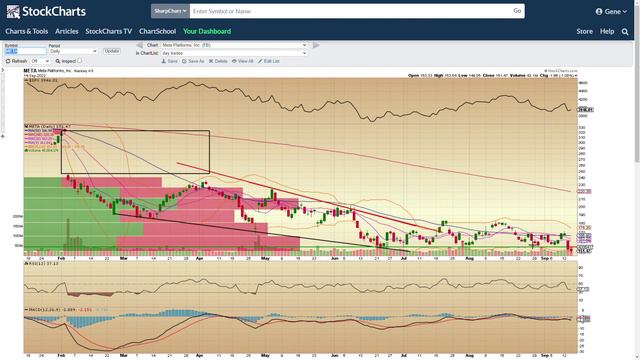Go to Your Dashboard
Image resolution: width=640 pixels, height=360 pixels.
pos(207,31)
